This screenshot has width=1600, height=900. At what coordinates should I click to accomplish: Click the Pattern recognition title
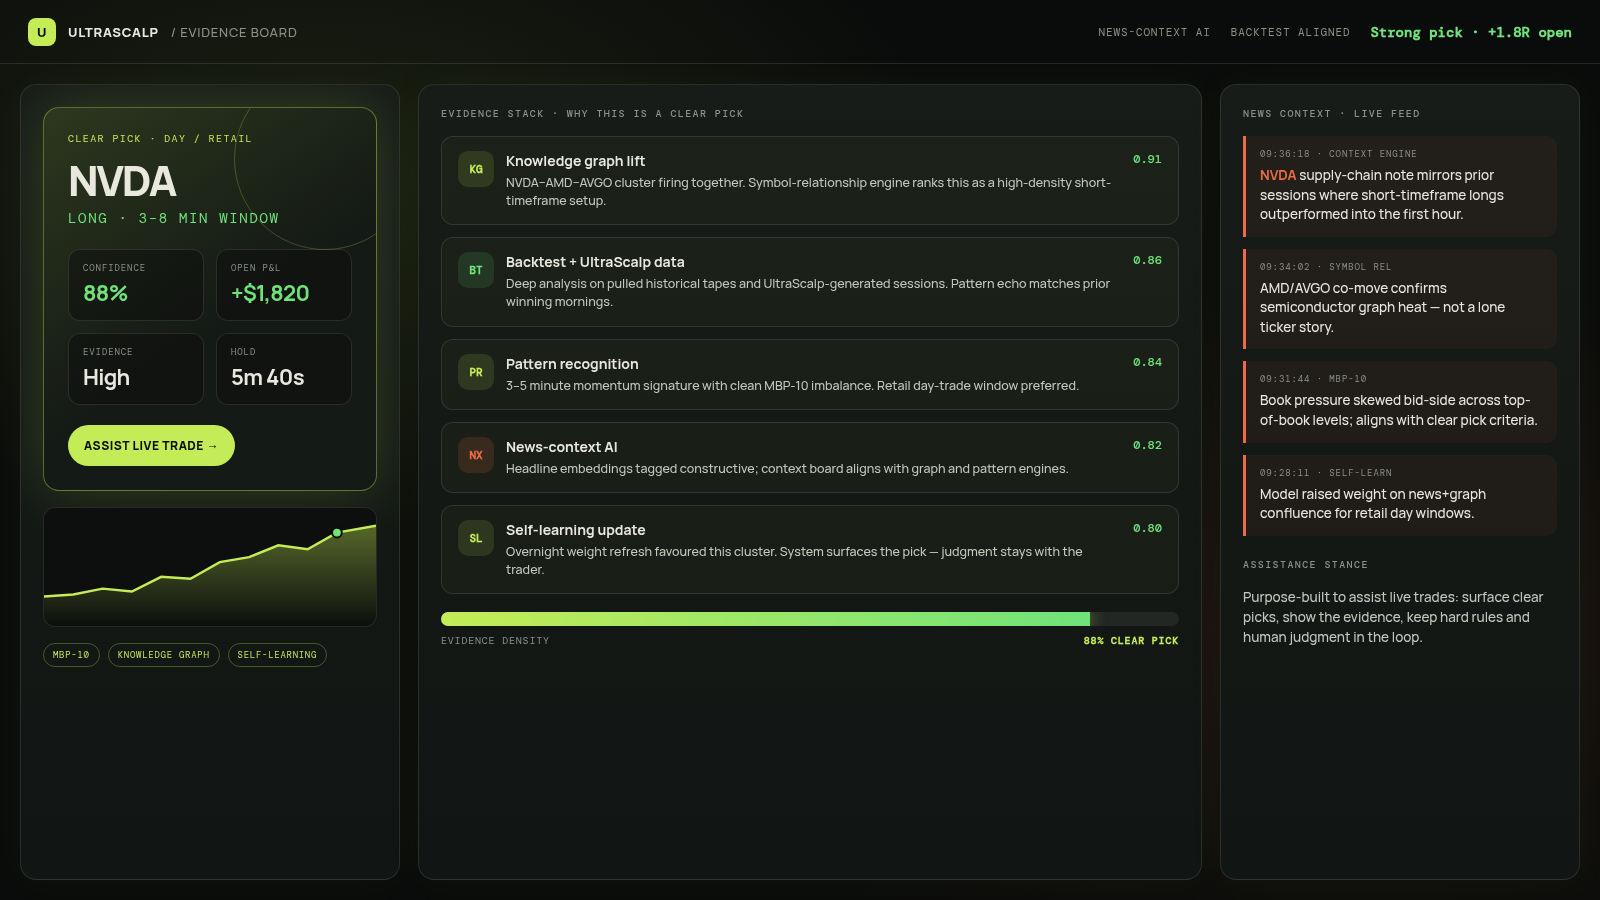pos(572,364)
